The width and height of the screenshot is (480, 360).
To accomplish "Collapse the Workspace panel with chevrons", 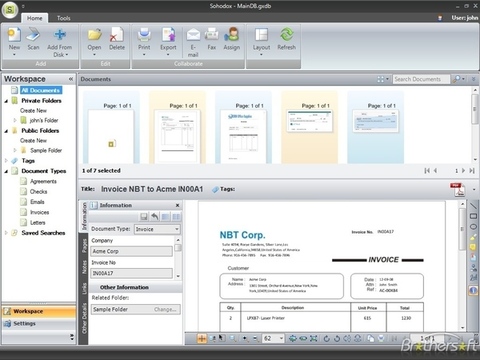I will (x=71, y=79).
